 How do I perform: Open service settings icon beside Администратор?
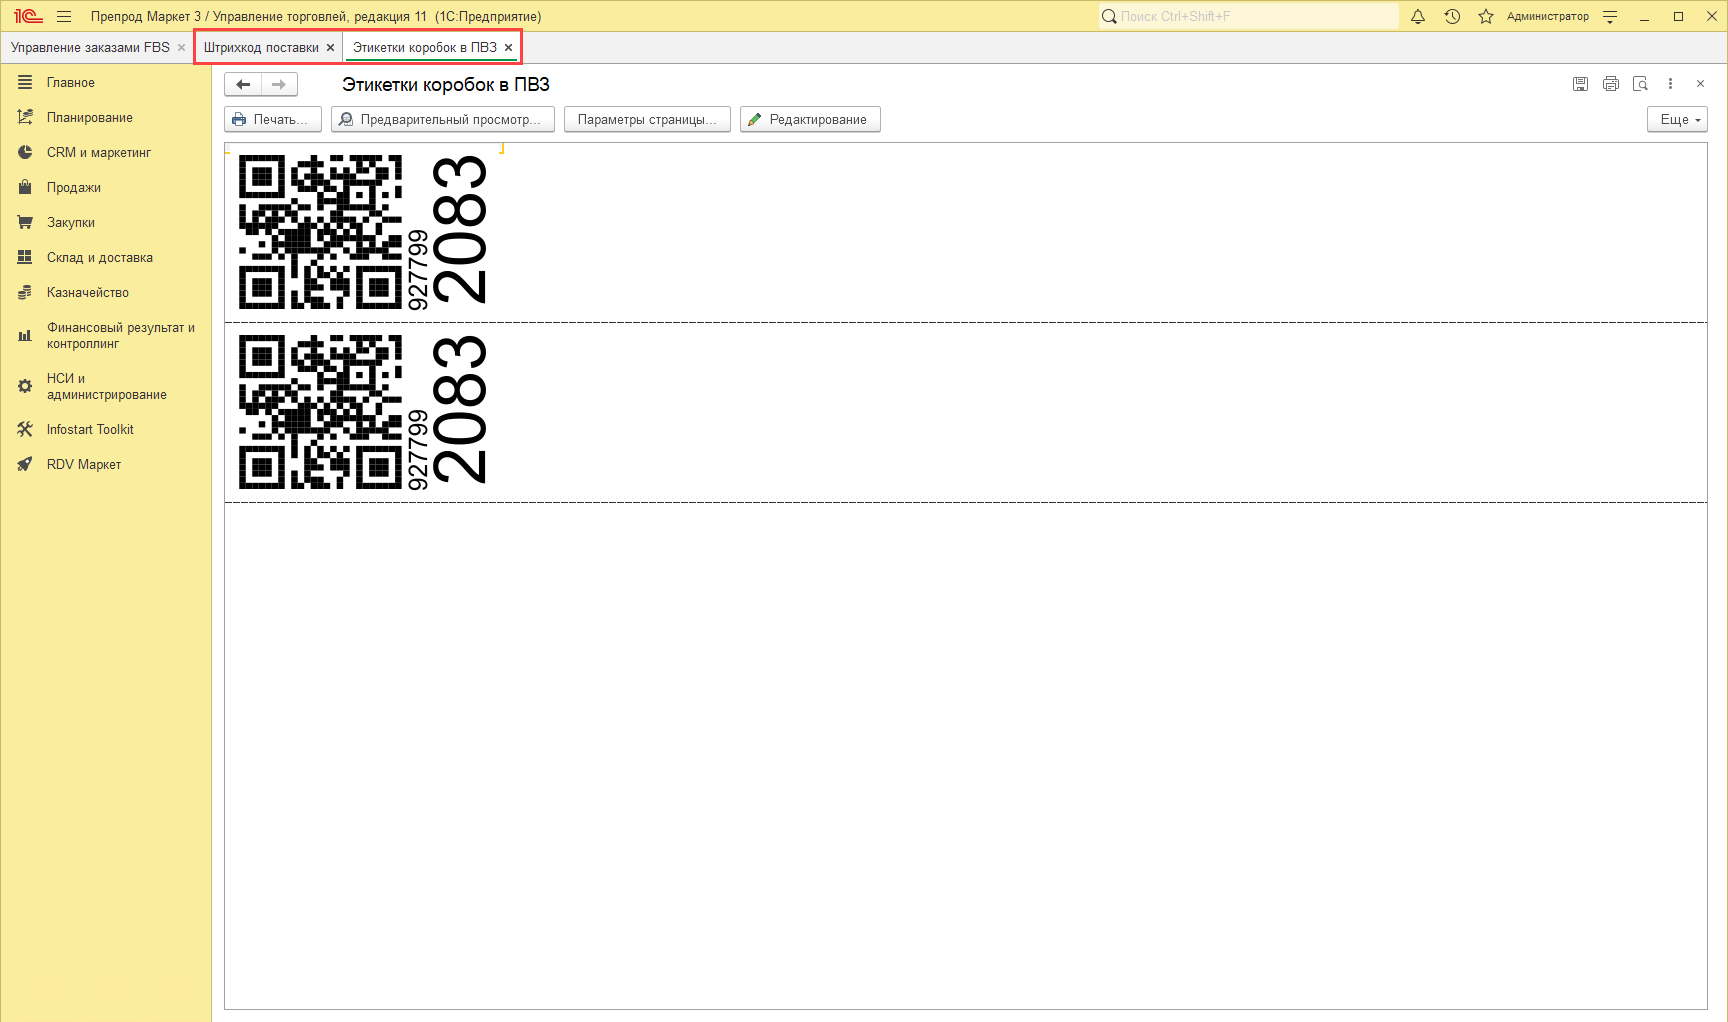[1610, 16]
